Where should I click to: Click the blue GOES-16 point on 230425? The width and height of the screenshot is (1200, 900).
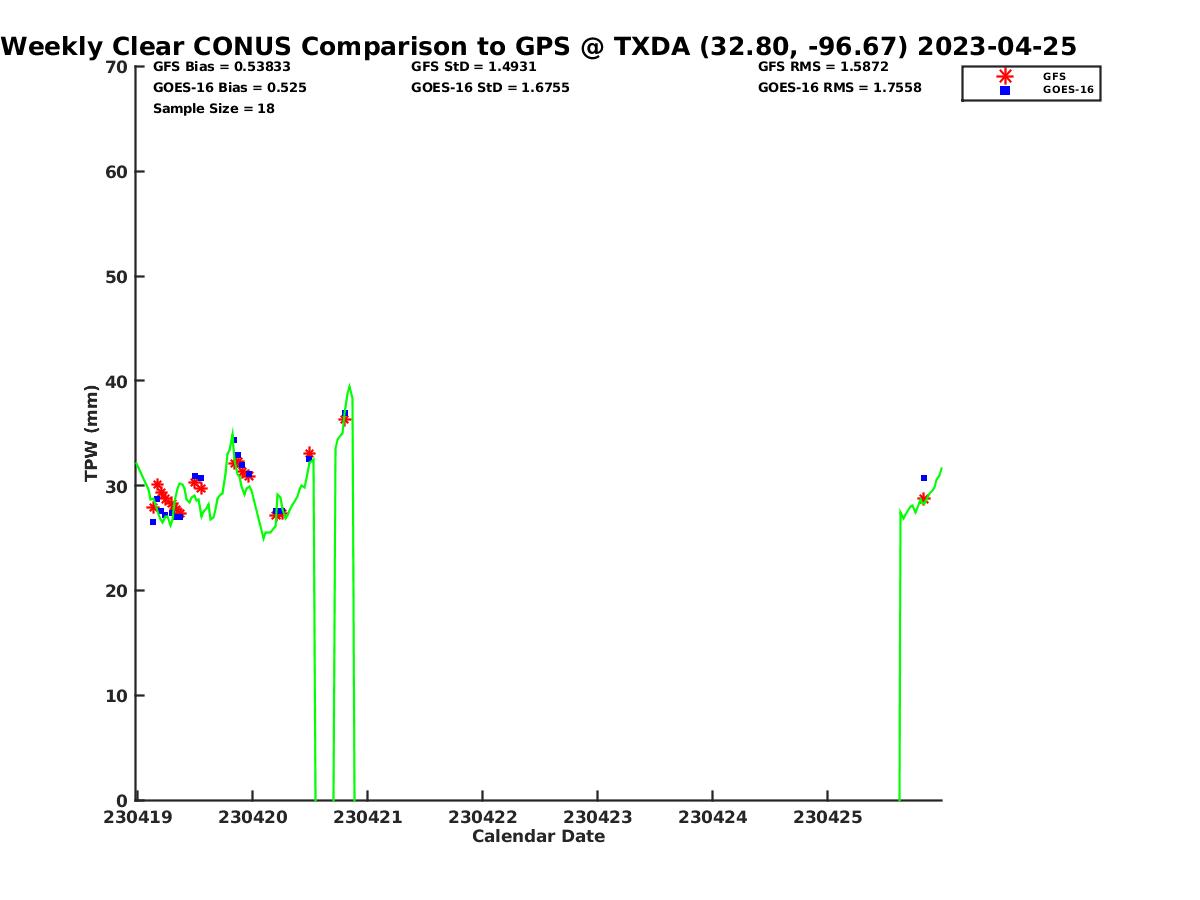point(924,478)
